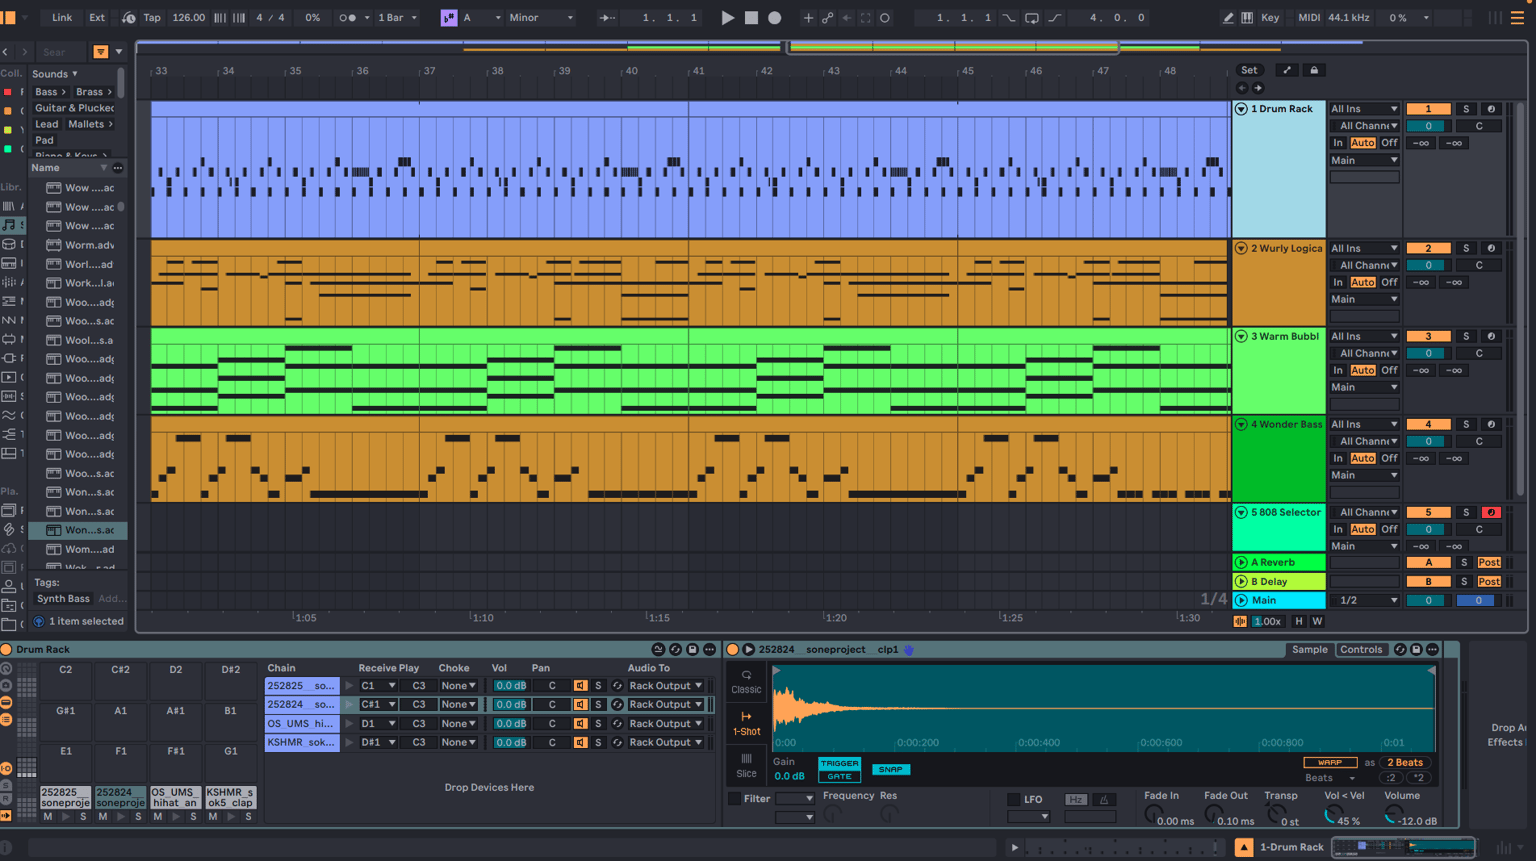Viewport: 1536px width, 861px height.
Task: Open the Main output dropdown on 4 Wonder Bass
Action: [x=1364, y=476]
